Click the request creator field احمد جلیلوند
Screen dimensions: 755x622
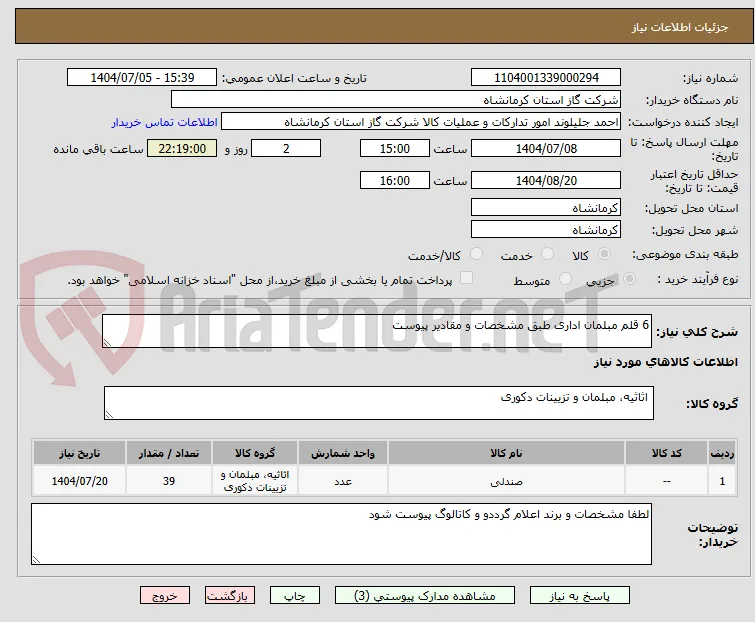421,122
